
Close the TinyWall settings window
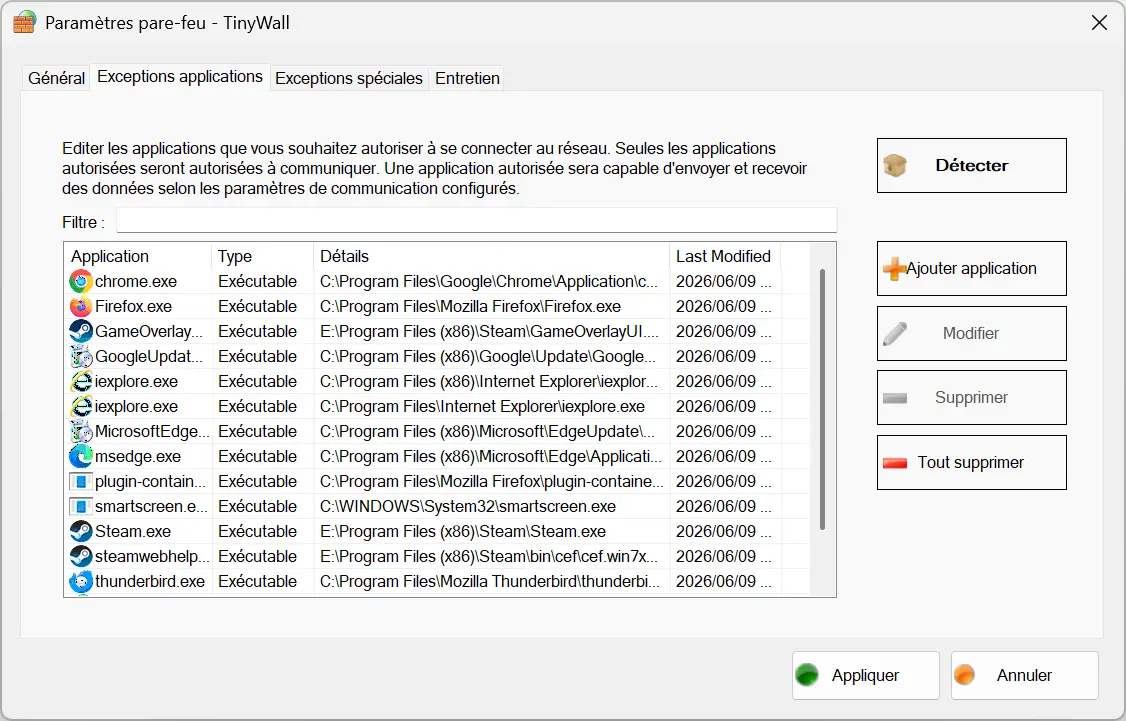(1099, 23)
